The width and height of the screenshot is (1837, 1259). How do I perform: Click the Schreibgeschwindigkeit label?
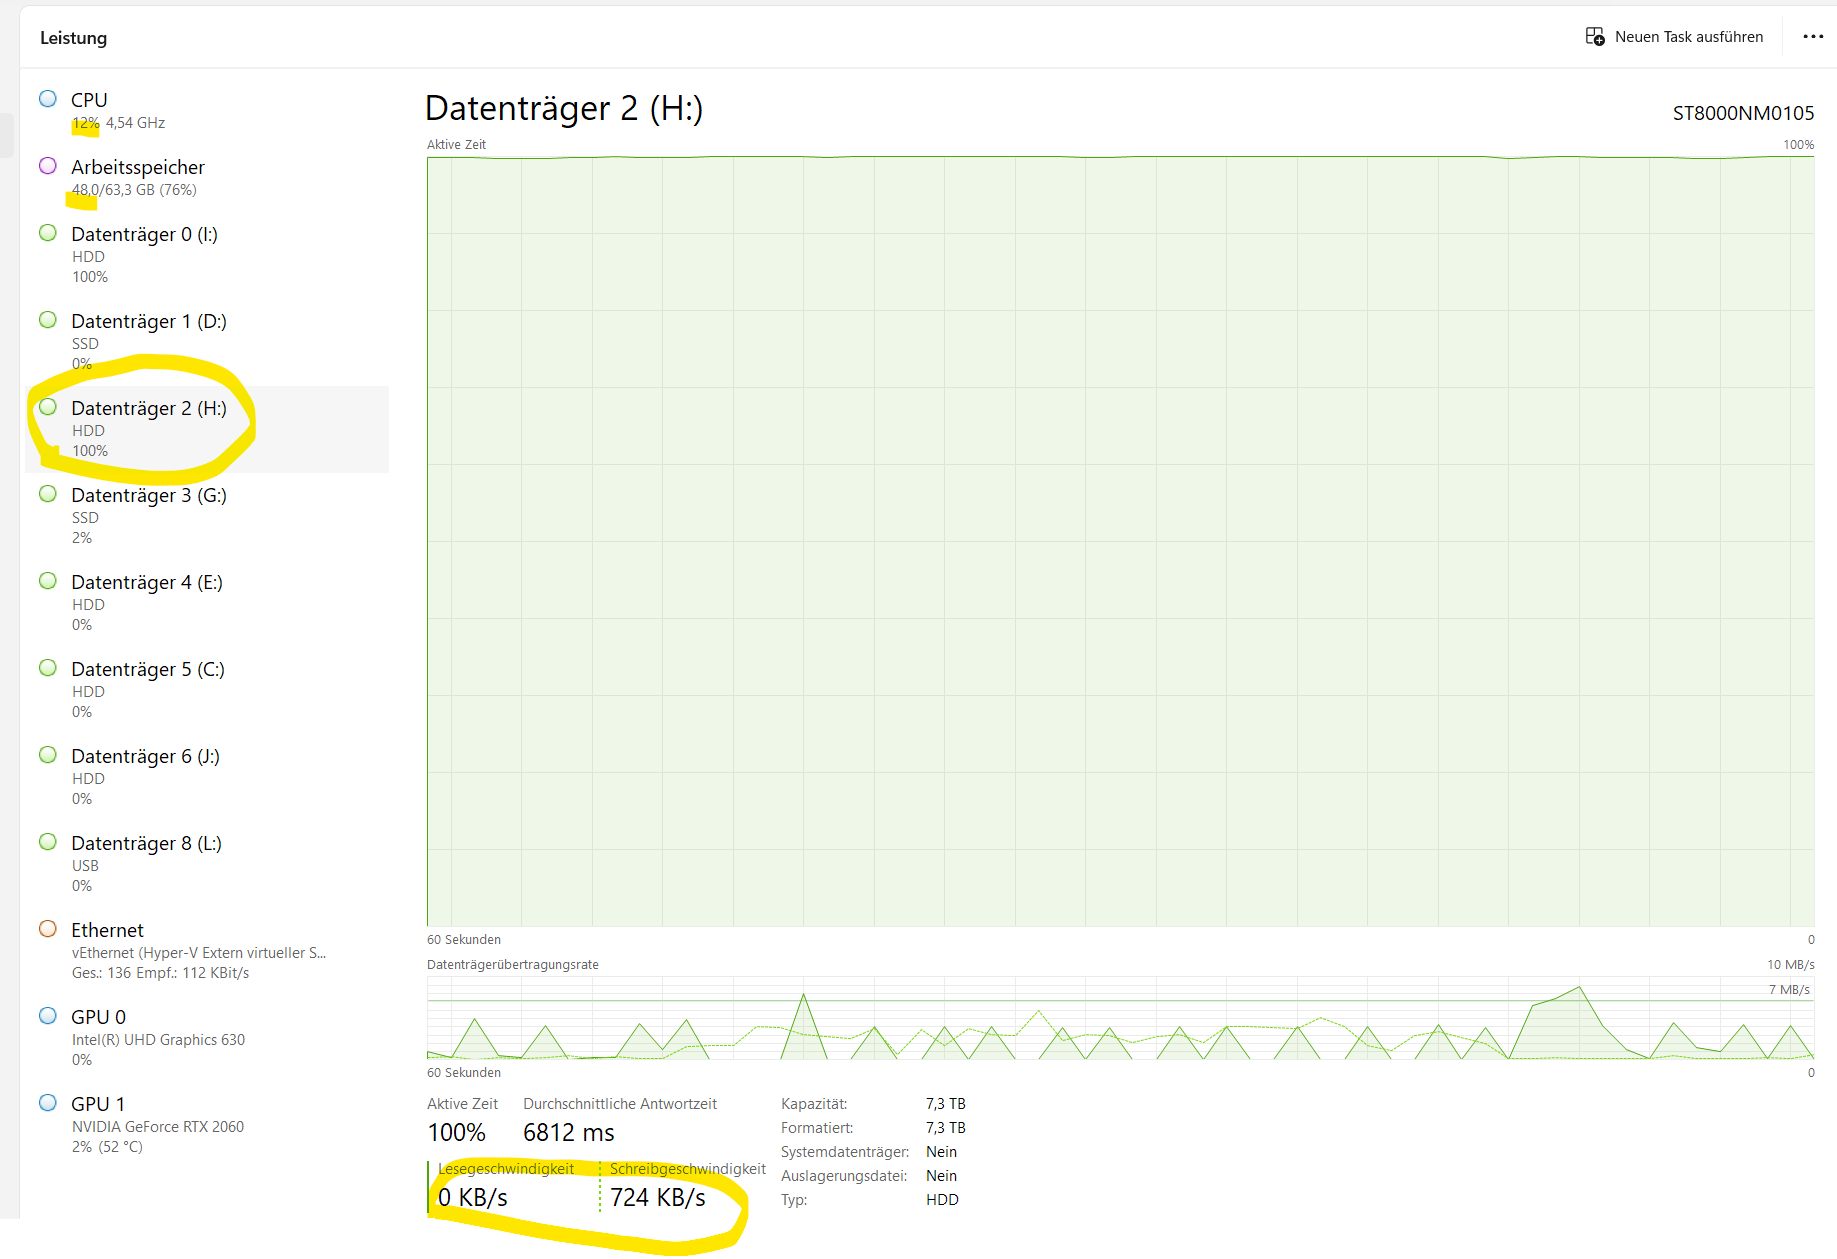click(688, 1169)
